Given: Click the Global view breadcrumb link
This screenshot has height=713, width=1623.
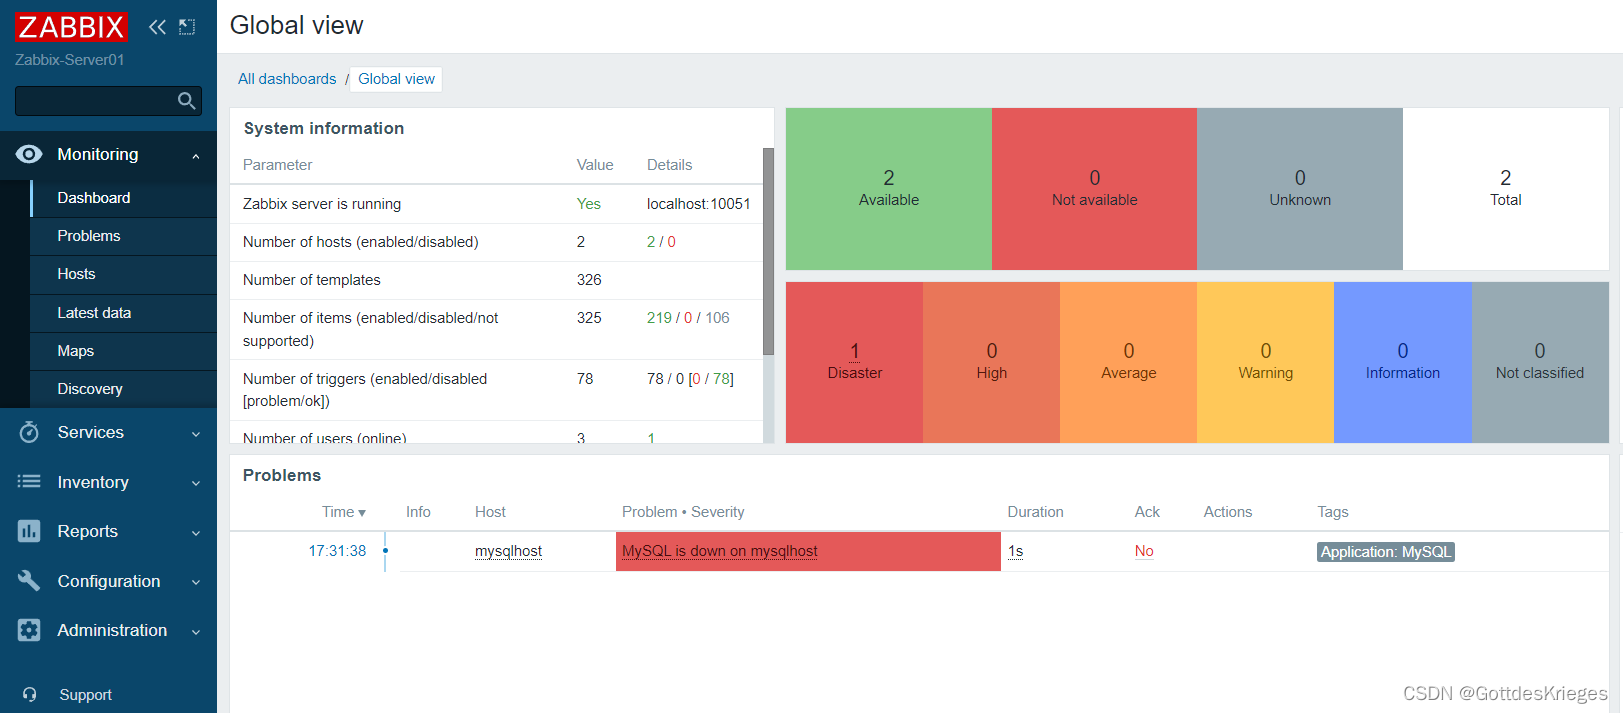Looking at the screenshot, I should coord(396,79).
